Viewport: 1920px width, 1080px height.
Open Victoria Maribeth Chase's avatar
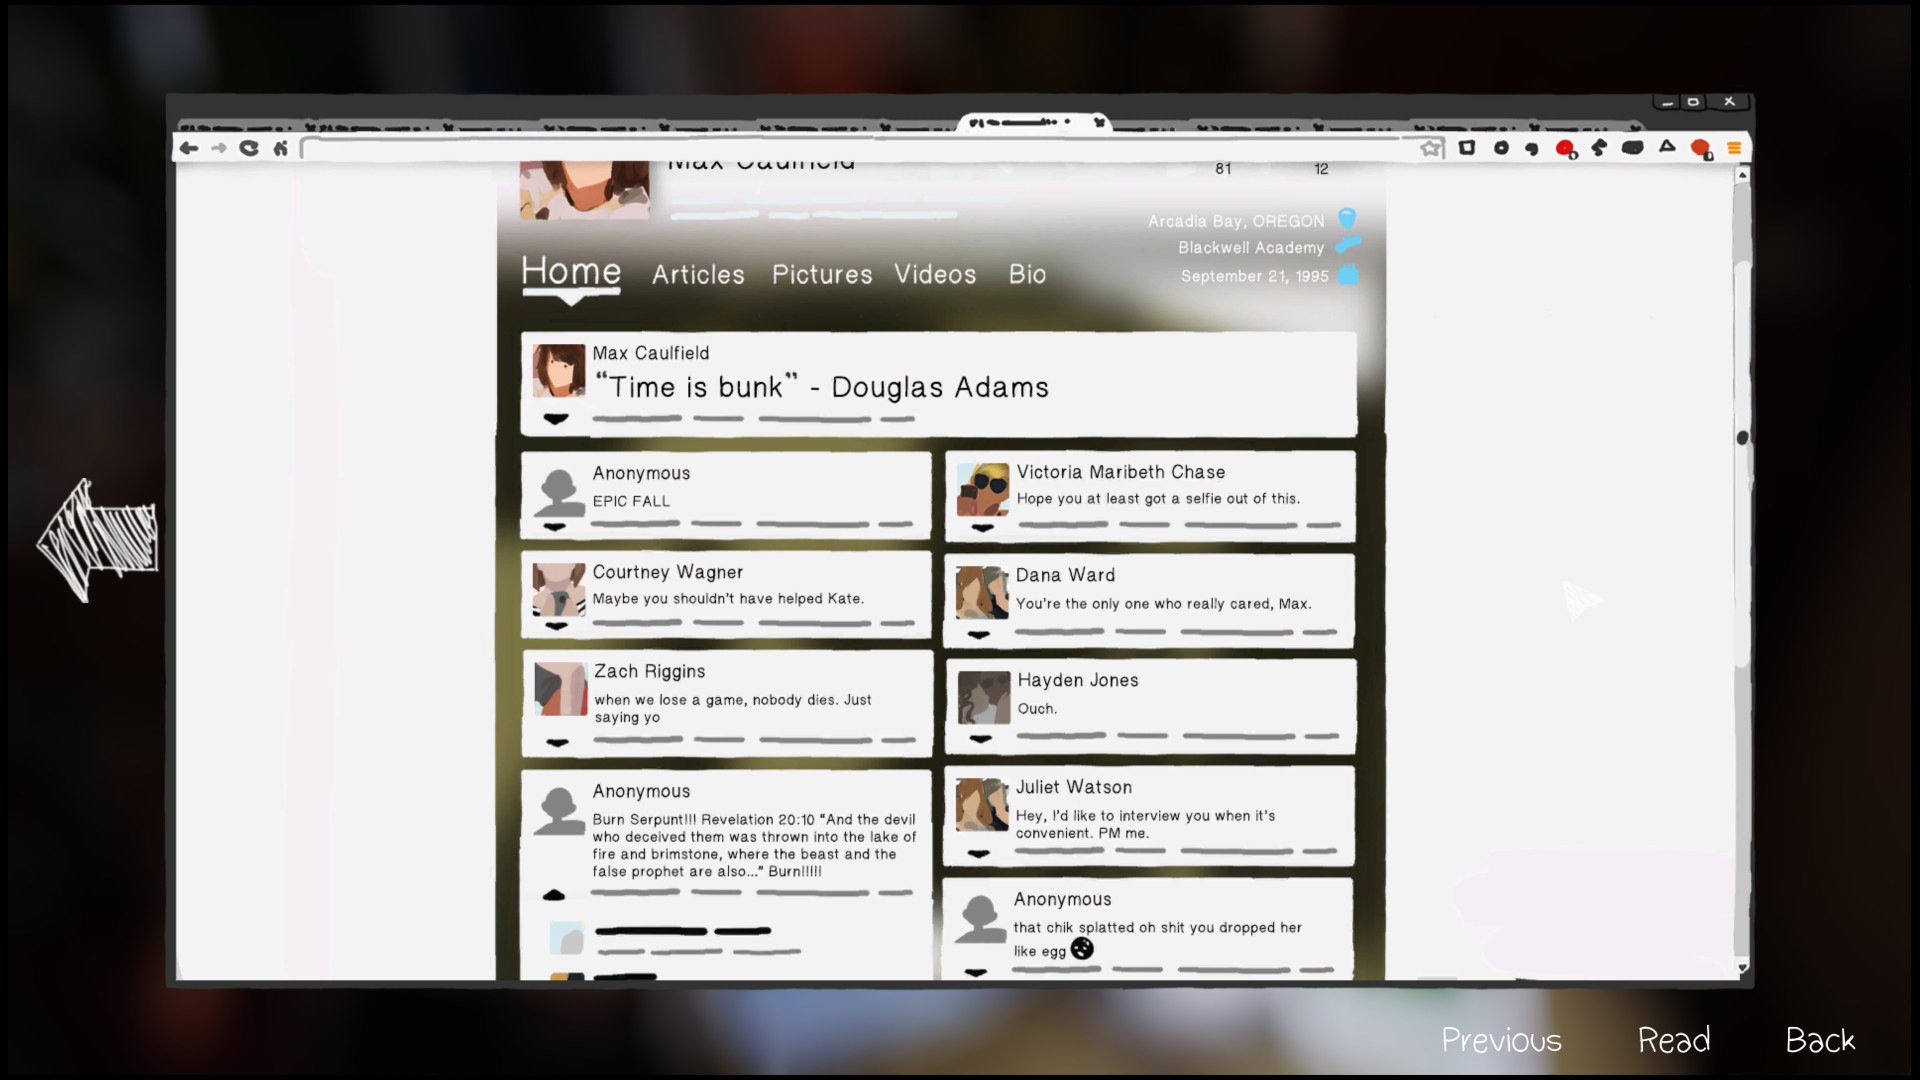[983, 489]
